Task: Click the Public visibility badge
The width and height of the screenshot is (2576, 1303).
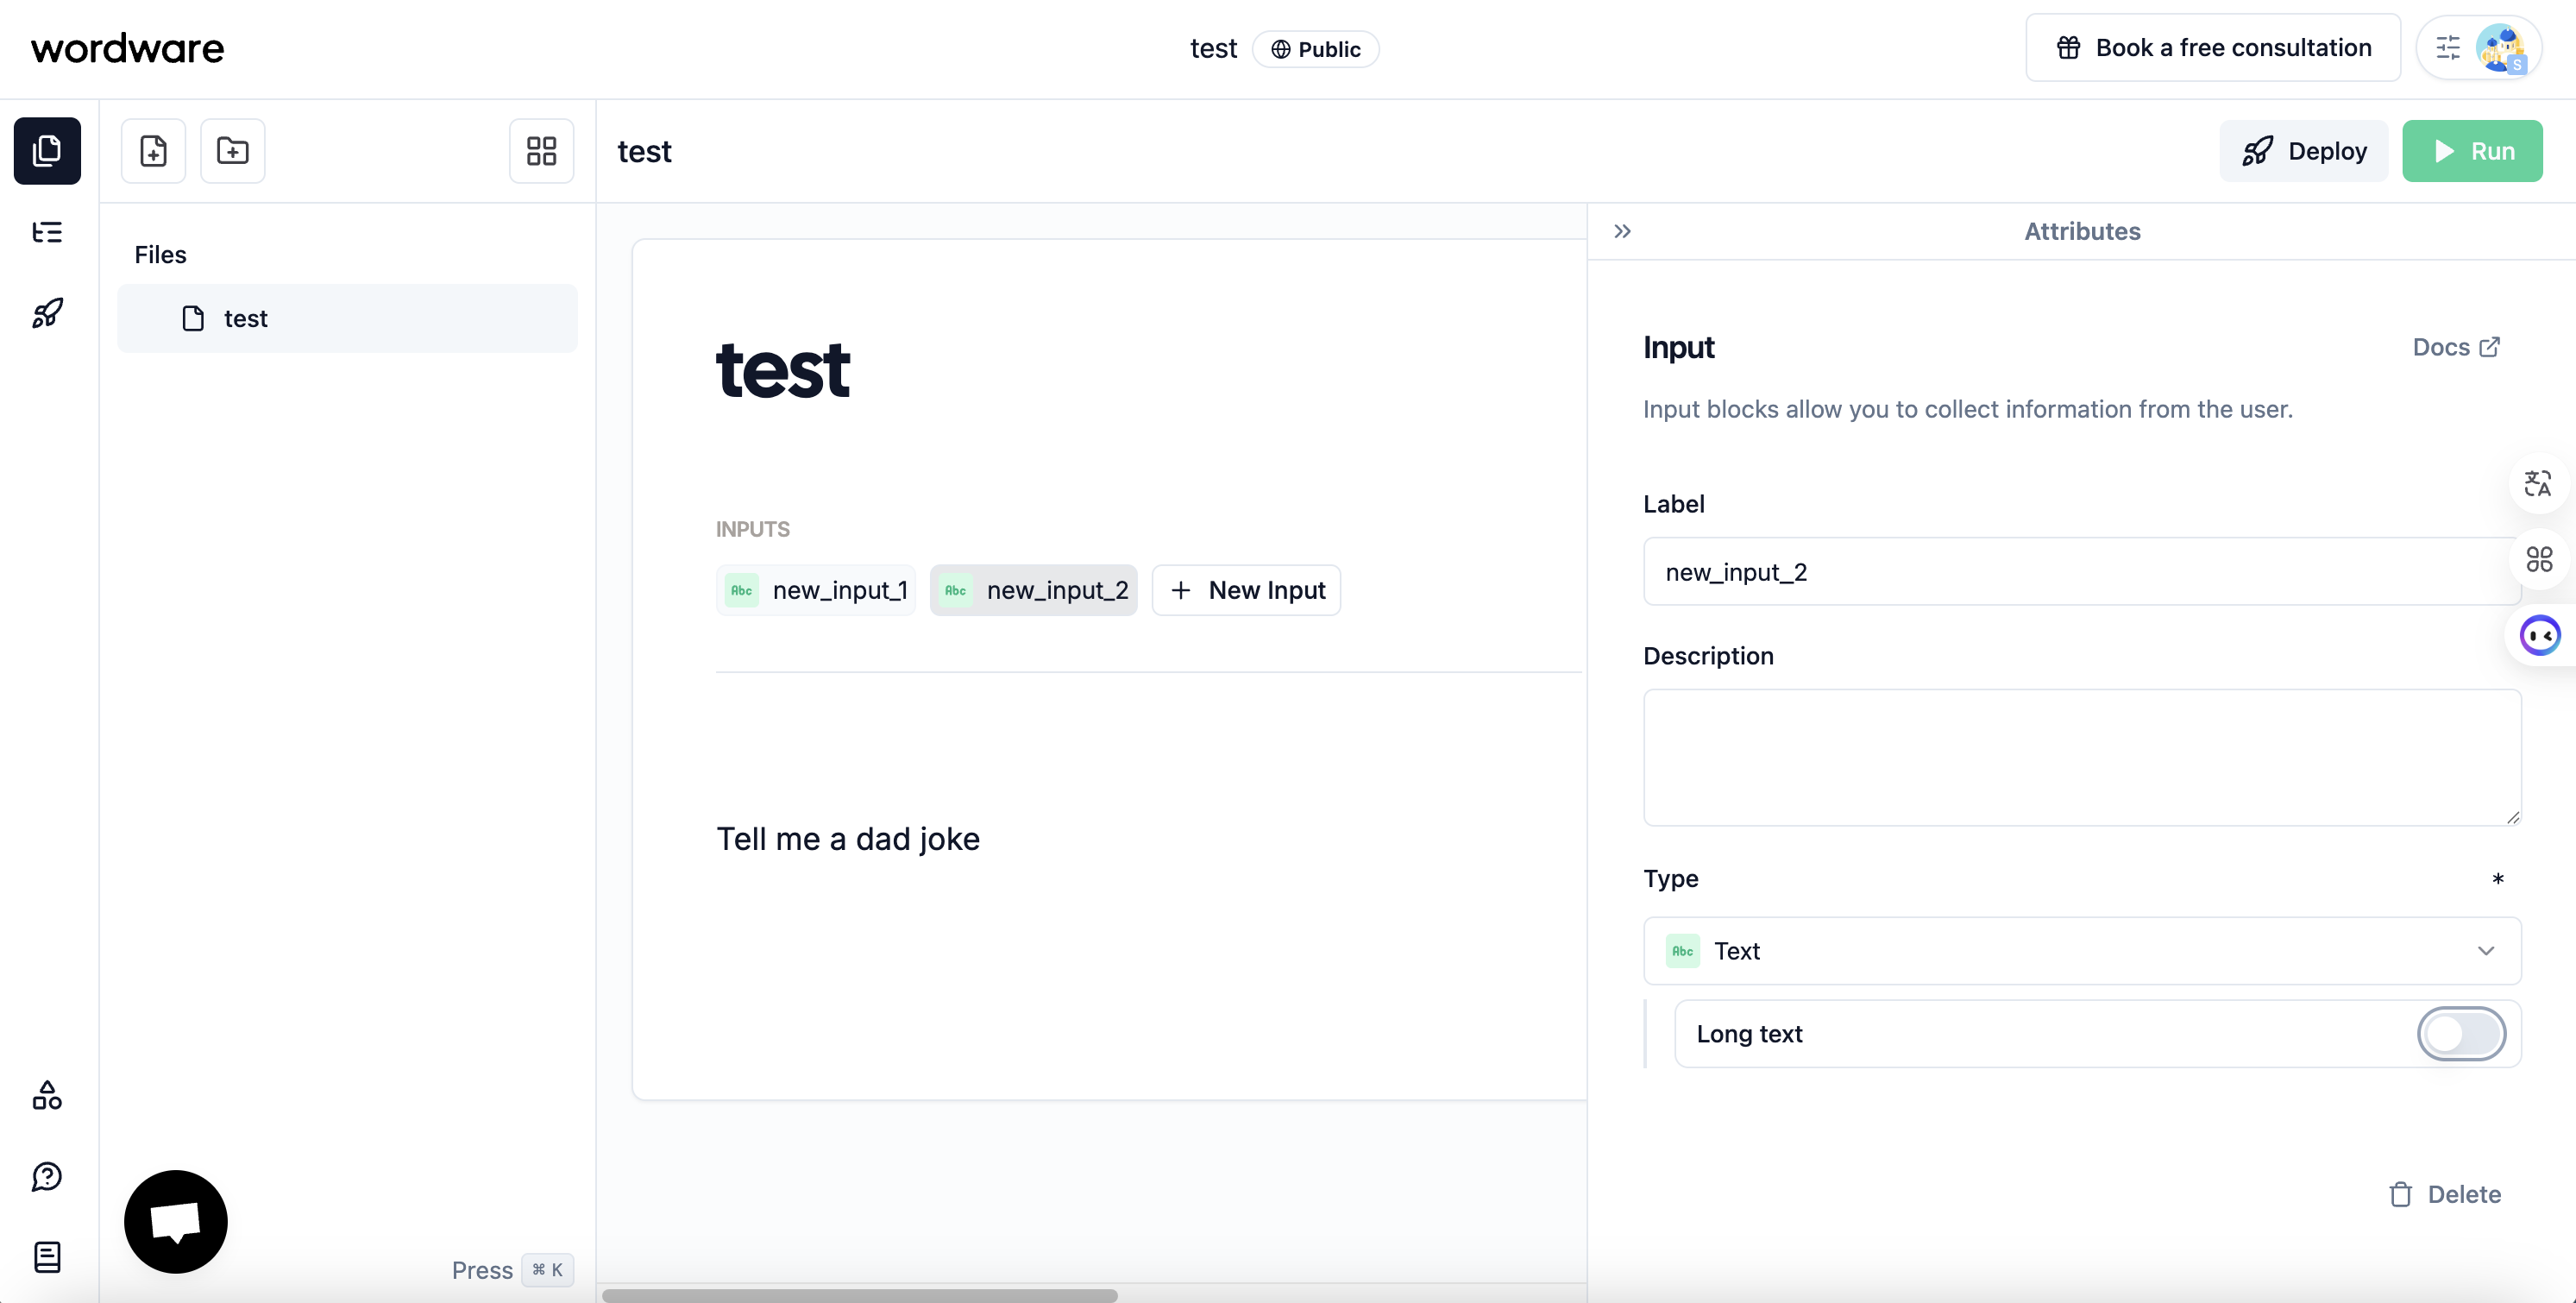Action: point(1315,49)
